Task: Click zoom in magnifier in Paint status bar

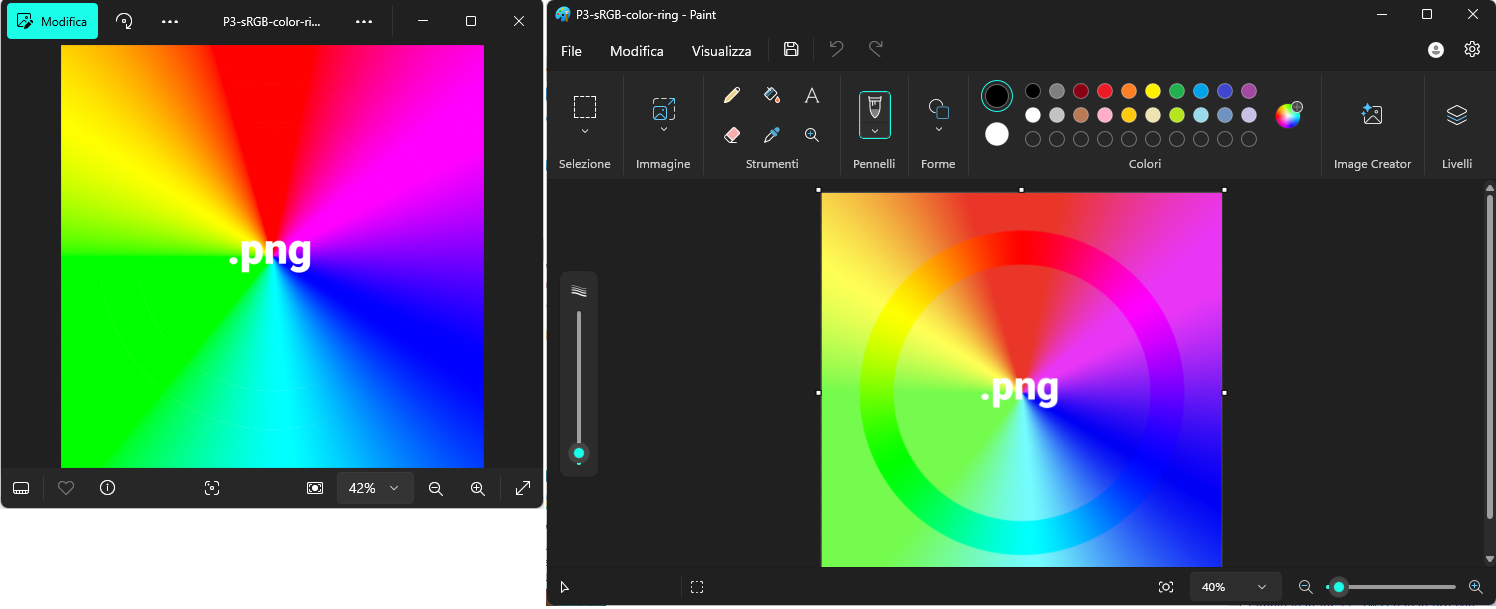Action: pos(1475,587)
